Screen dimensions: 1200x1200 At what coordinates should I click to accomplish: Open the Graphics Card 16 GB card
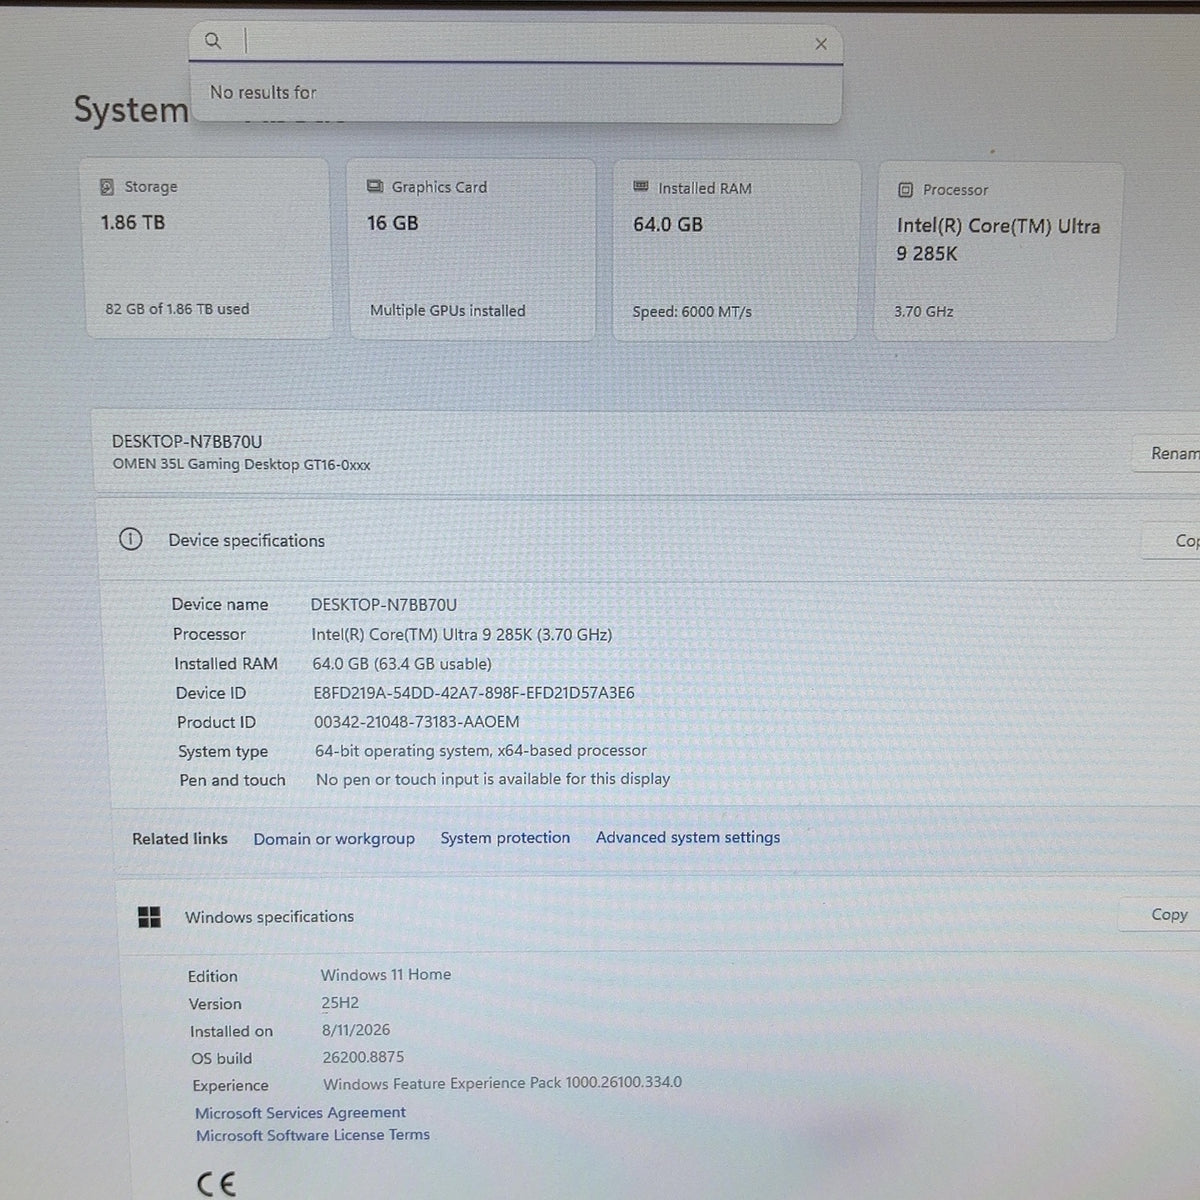pyautogui.click(x=471, y=250)
